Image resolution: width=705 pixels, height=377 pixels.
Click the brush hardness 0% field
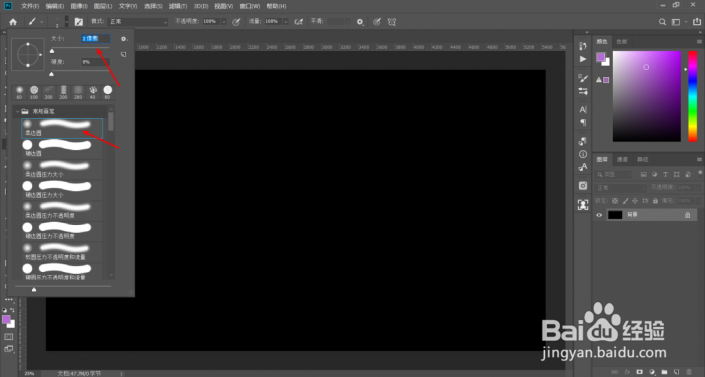95,62
